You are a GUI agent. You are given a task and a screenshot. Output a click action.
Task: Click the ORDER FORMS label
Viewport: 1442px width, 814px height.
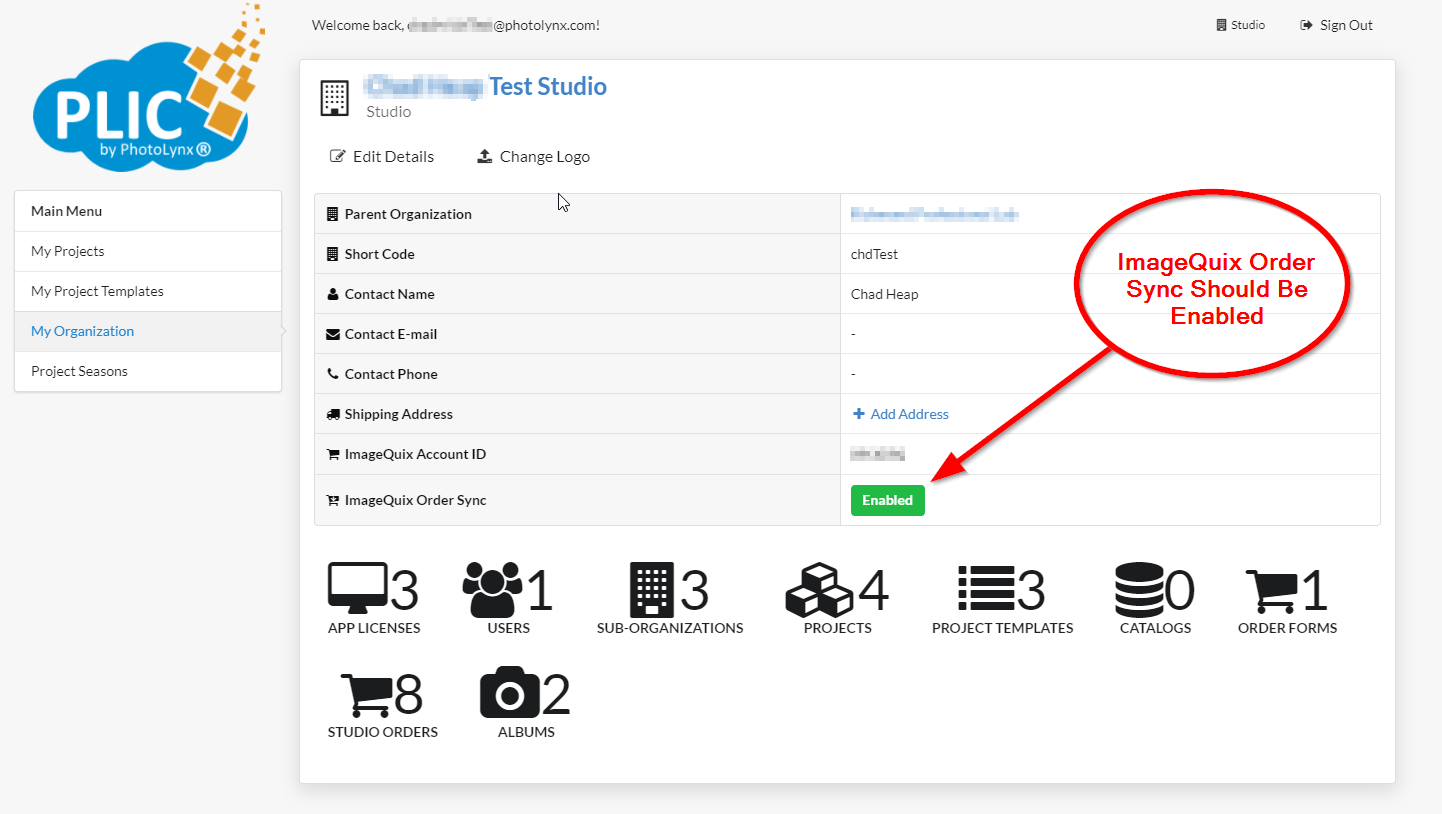point(1287,628)
